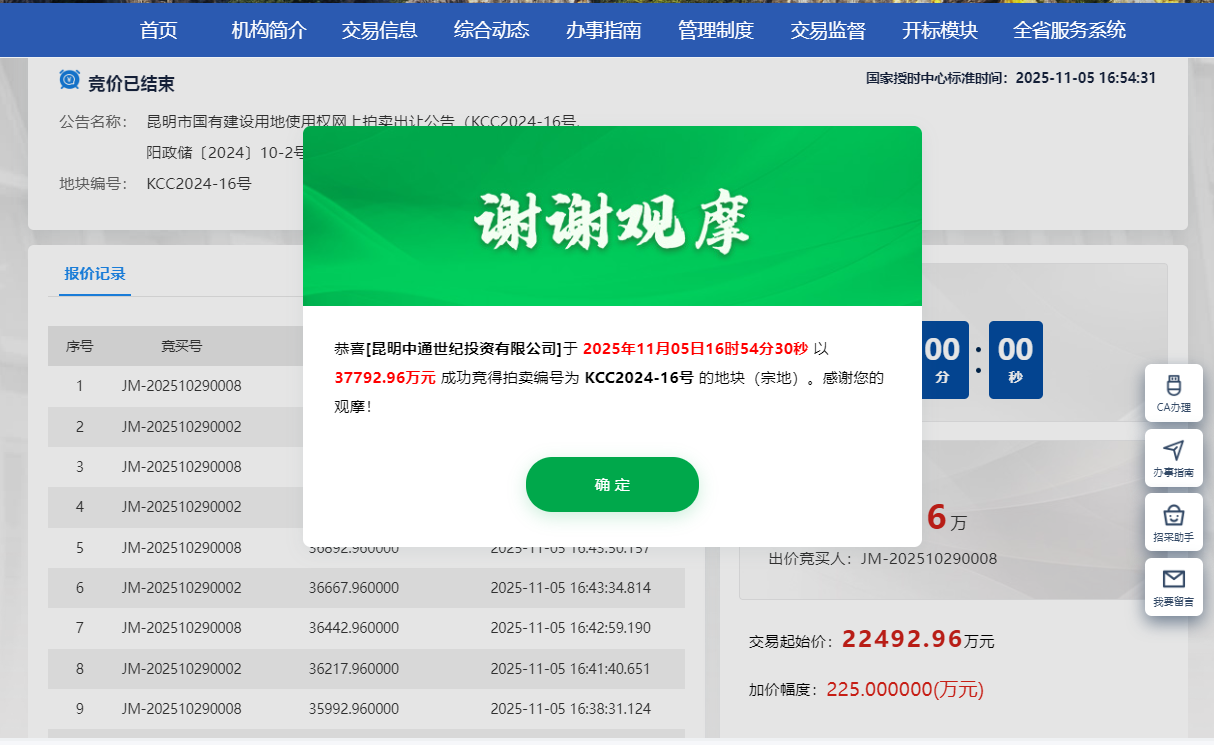Click the 谢谢观摩 banner image
The width and height of the screenshot is (1214, 745).
click(x=612, y=216)
